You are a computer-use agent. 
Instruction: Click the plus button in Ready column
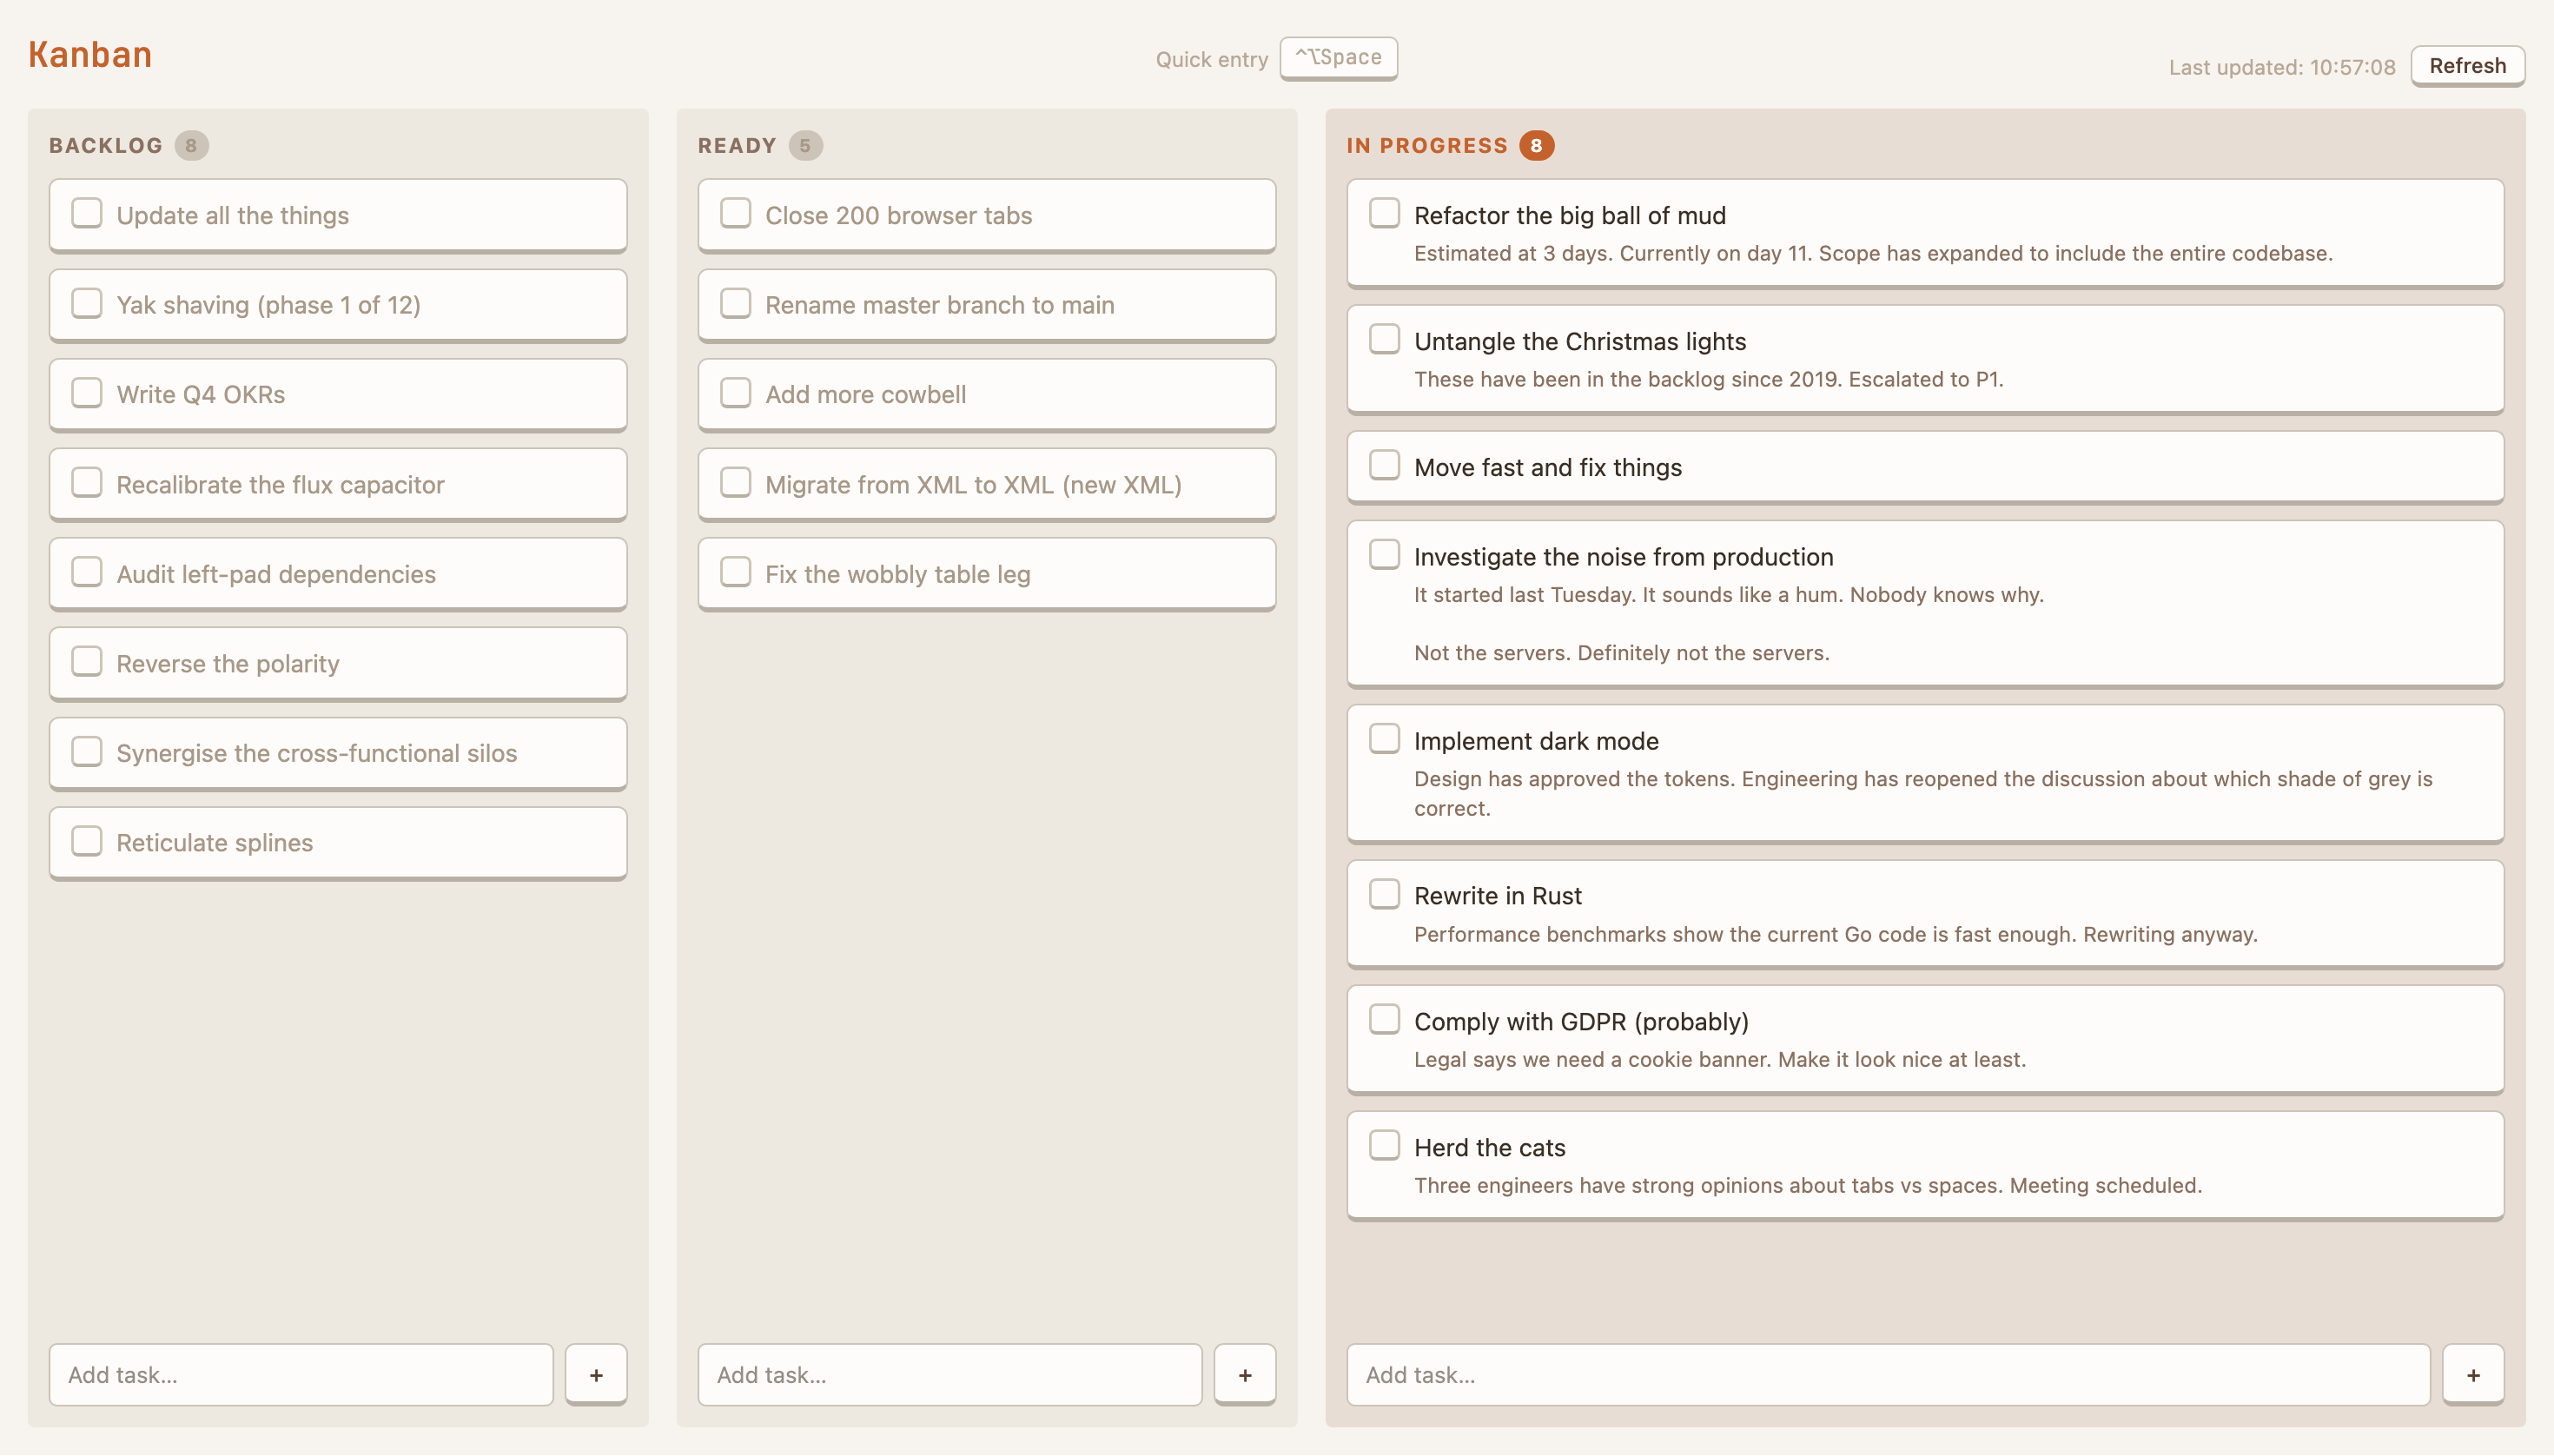coord(1245,1374)
